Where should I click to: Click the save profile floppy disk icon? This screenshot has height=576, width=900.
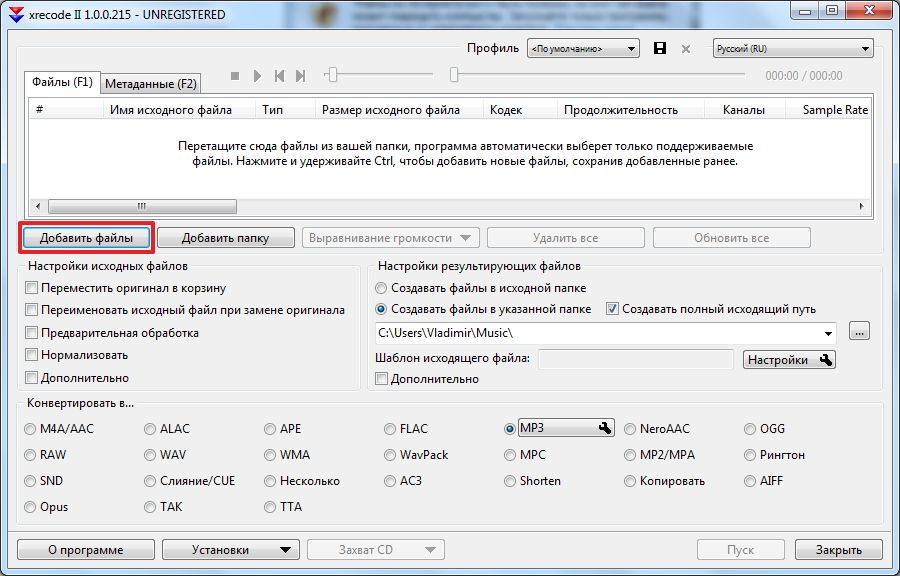(x=660, y=48)
